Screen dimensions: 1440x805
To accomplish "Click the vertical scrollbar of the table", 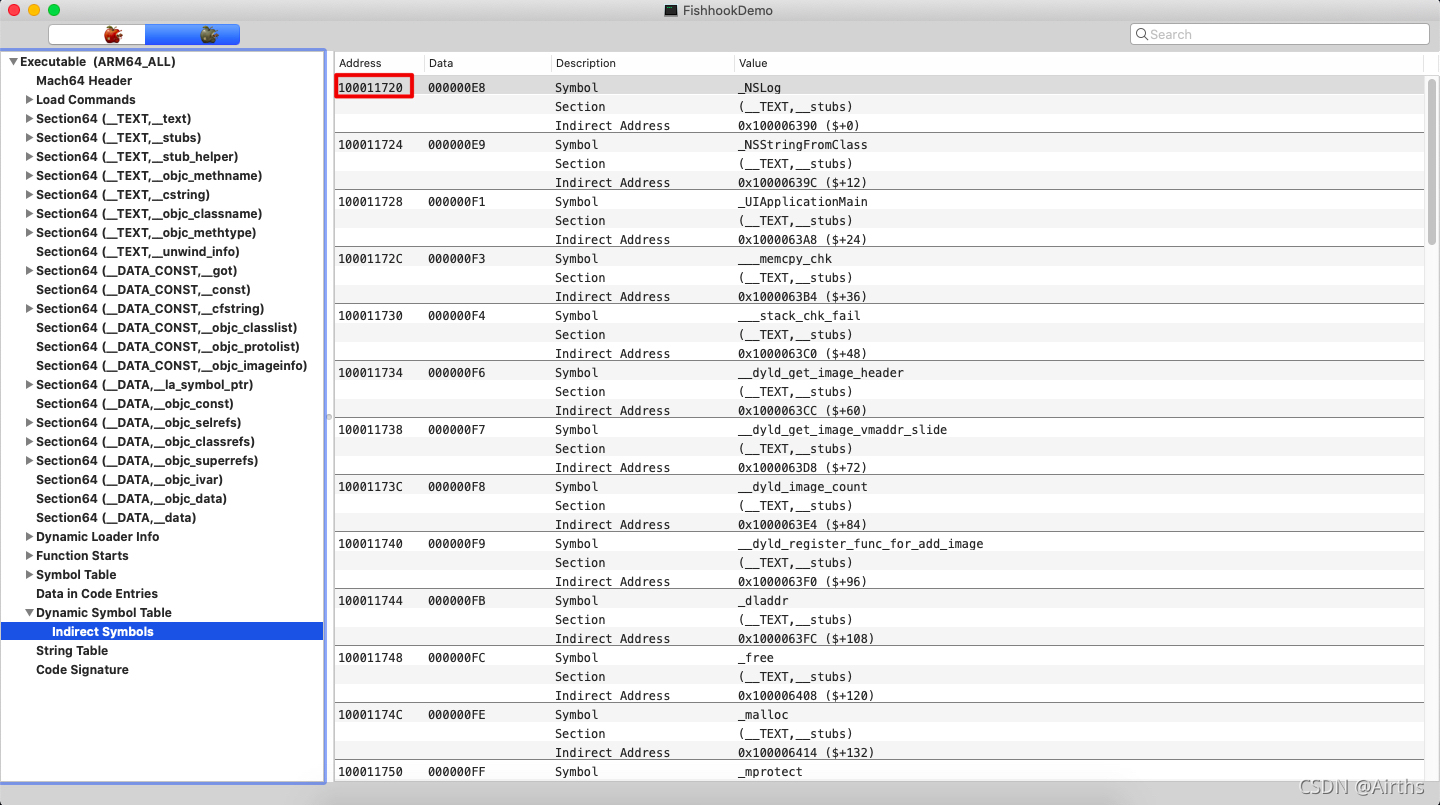I will coord(1432,160).
